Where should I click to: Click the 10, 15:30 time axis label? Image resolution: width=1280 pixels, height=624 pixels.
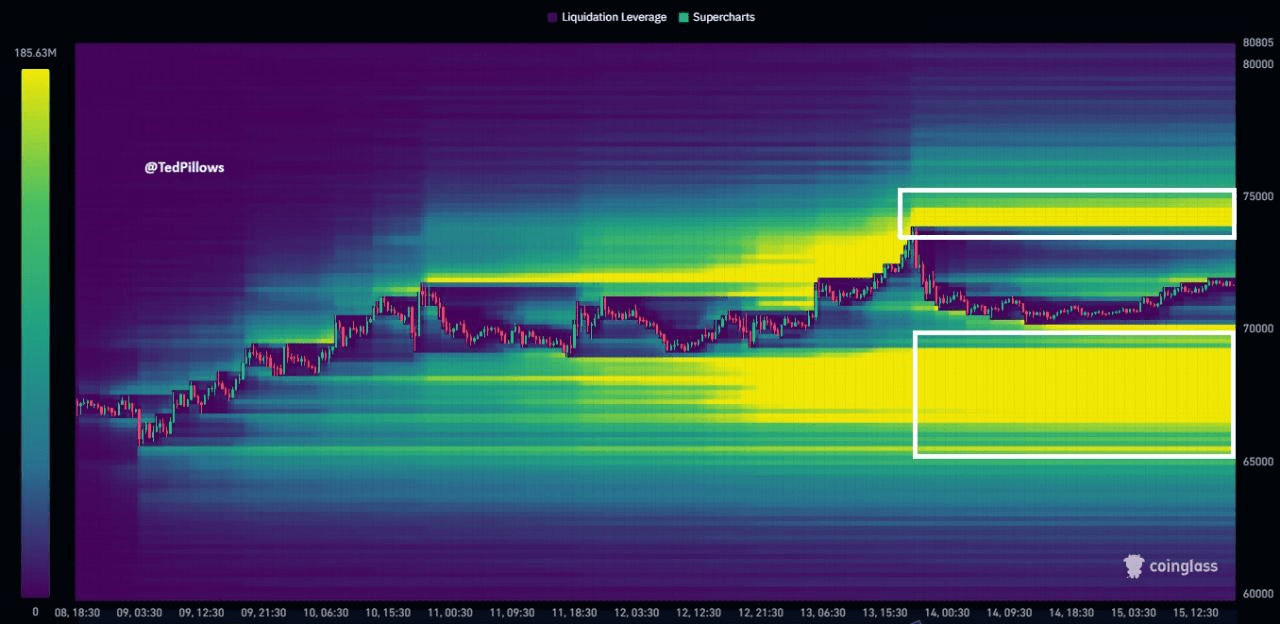(x=388, y=612)
